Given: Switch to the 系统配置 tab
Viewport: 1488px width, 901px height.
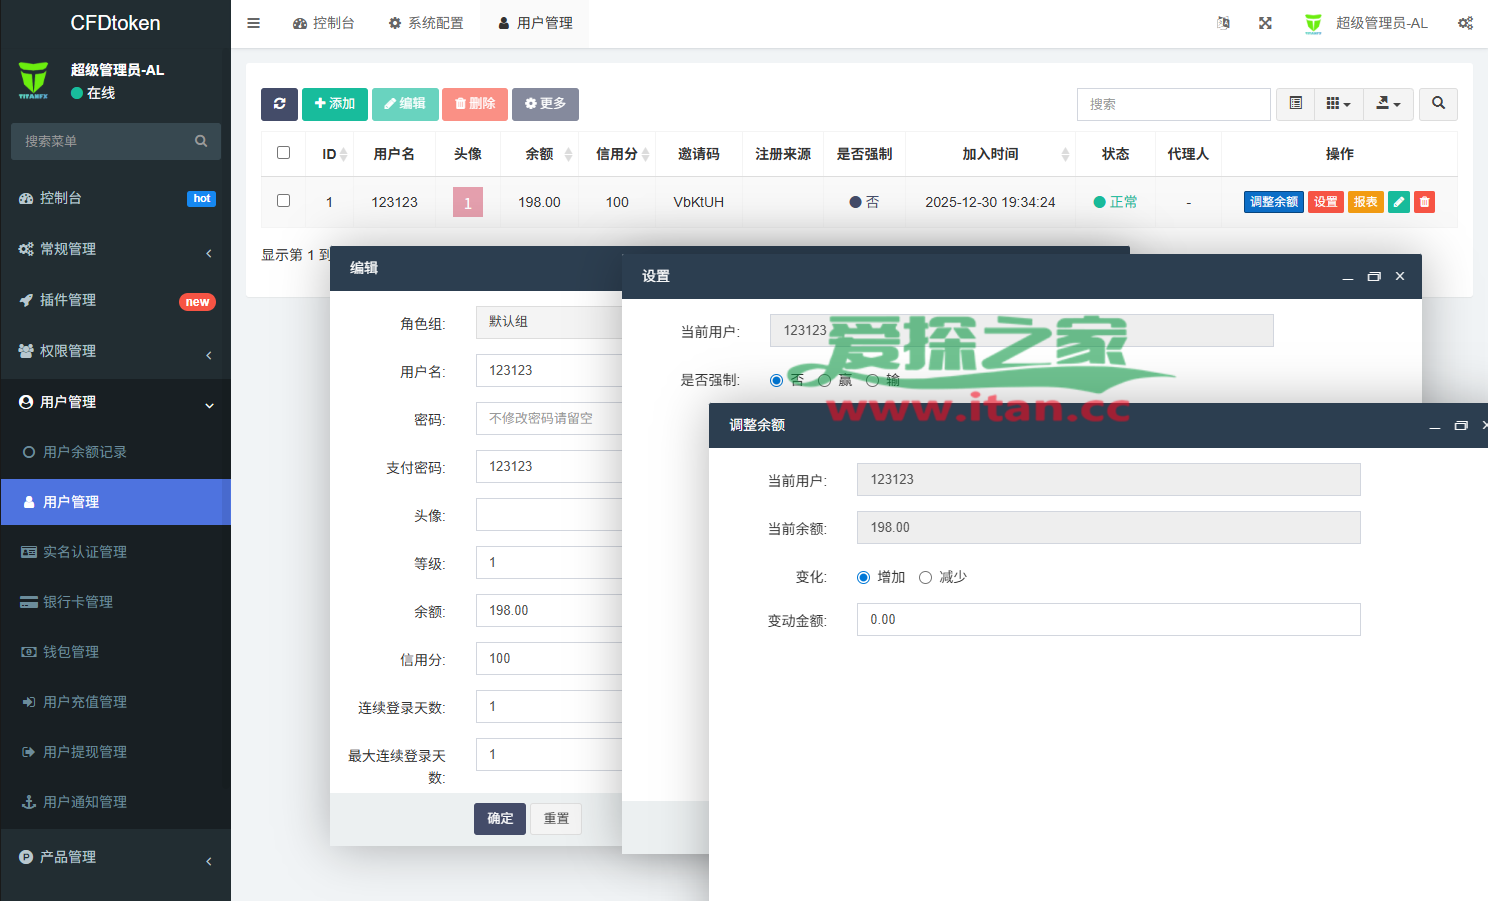Looking at the screenshot, I should point(426,23).
